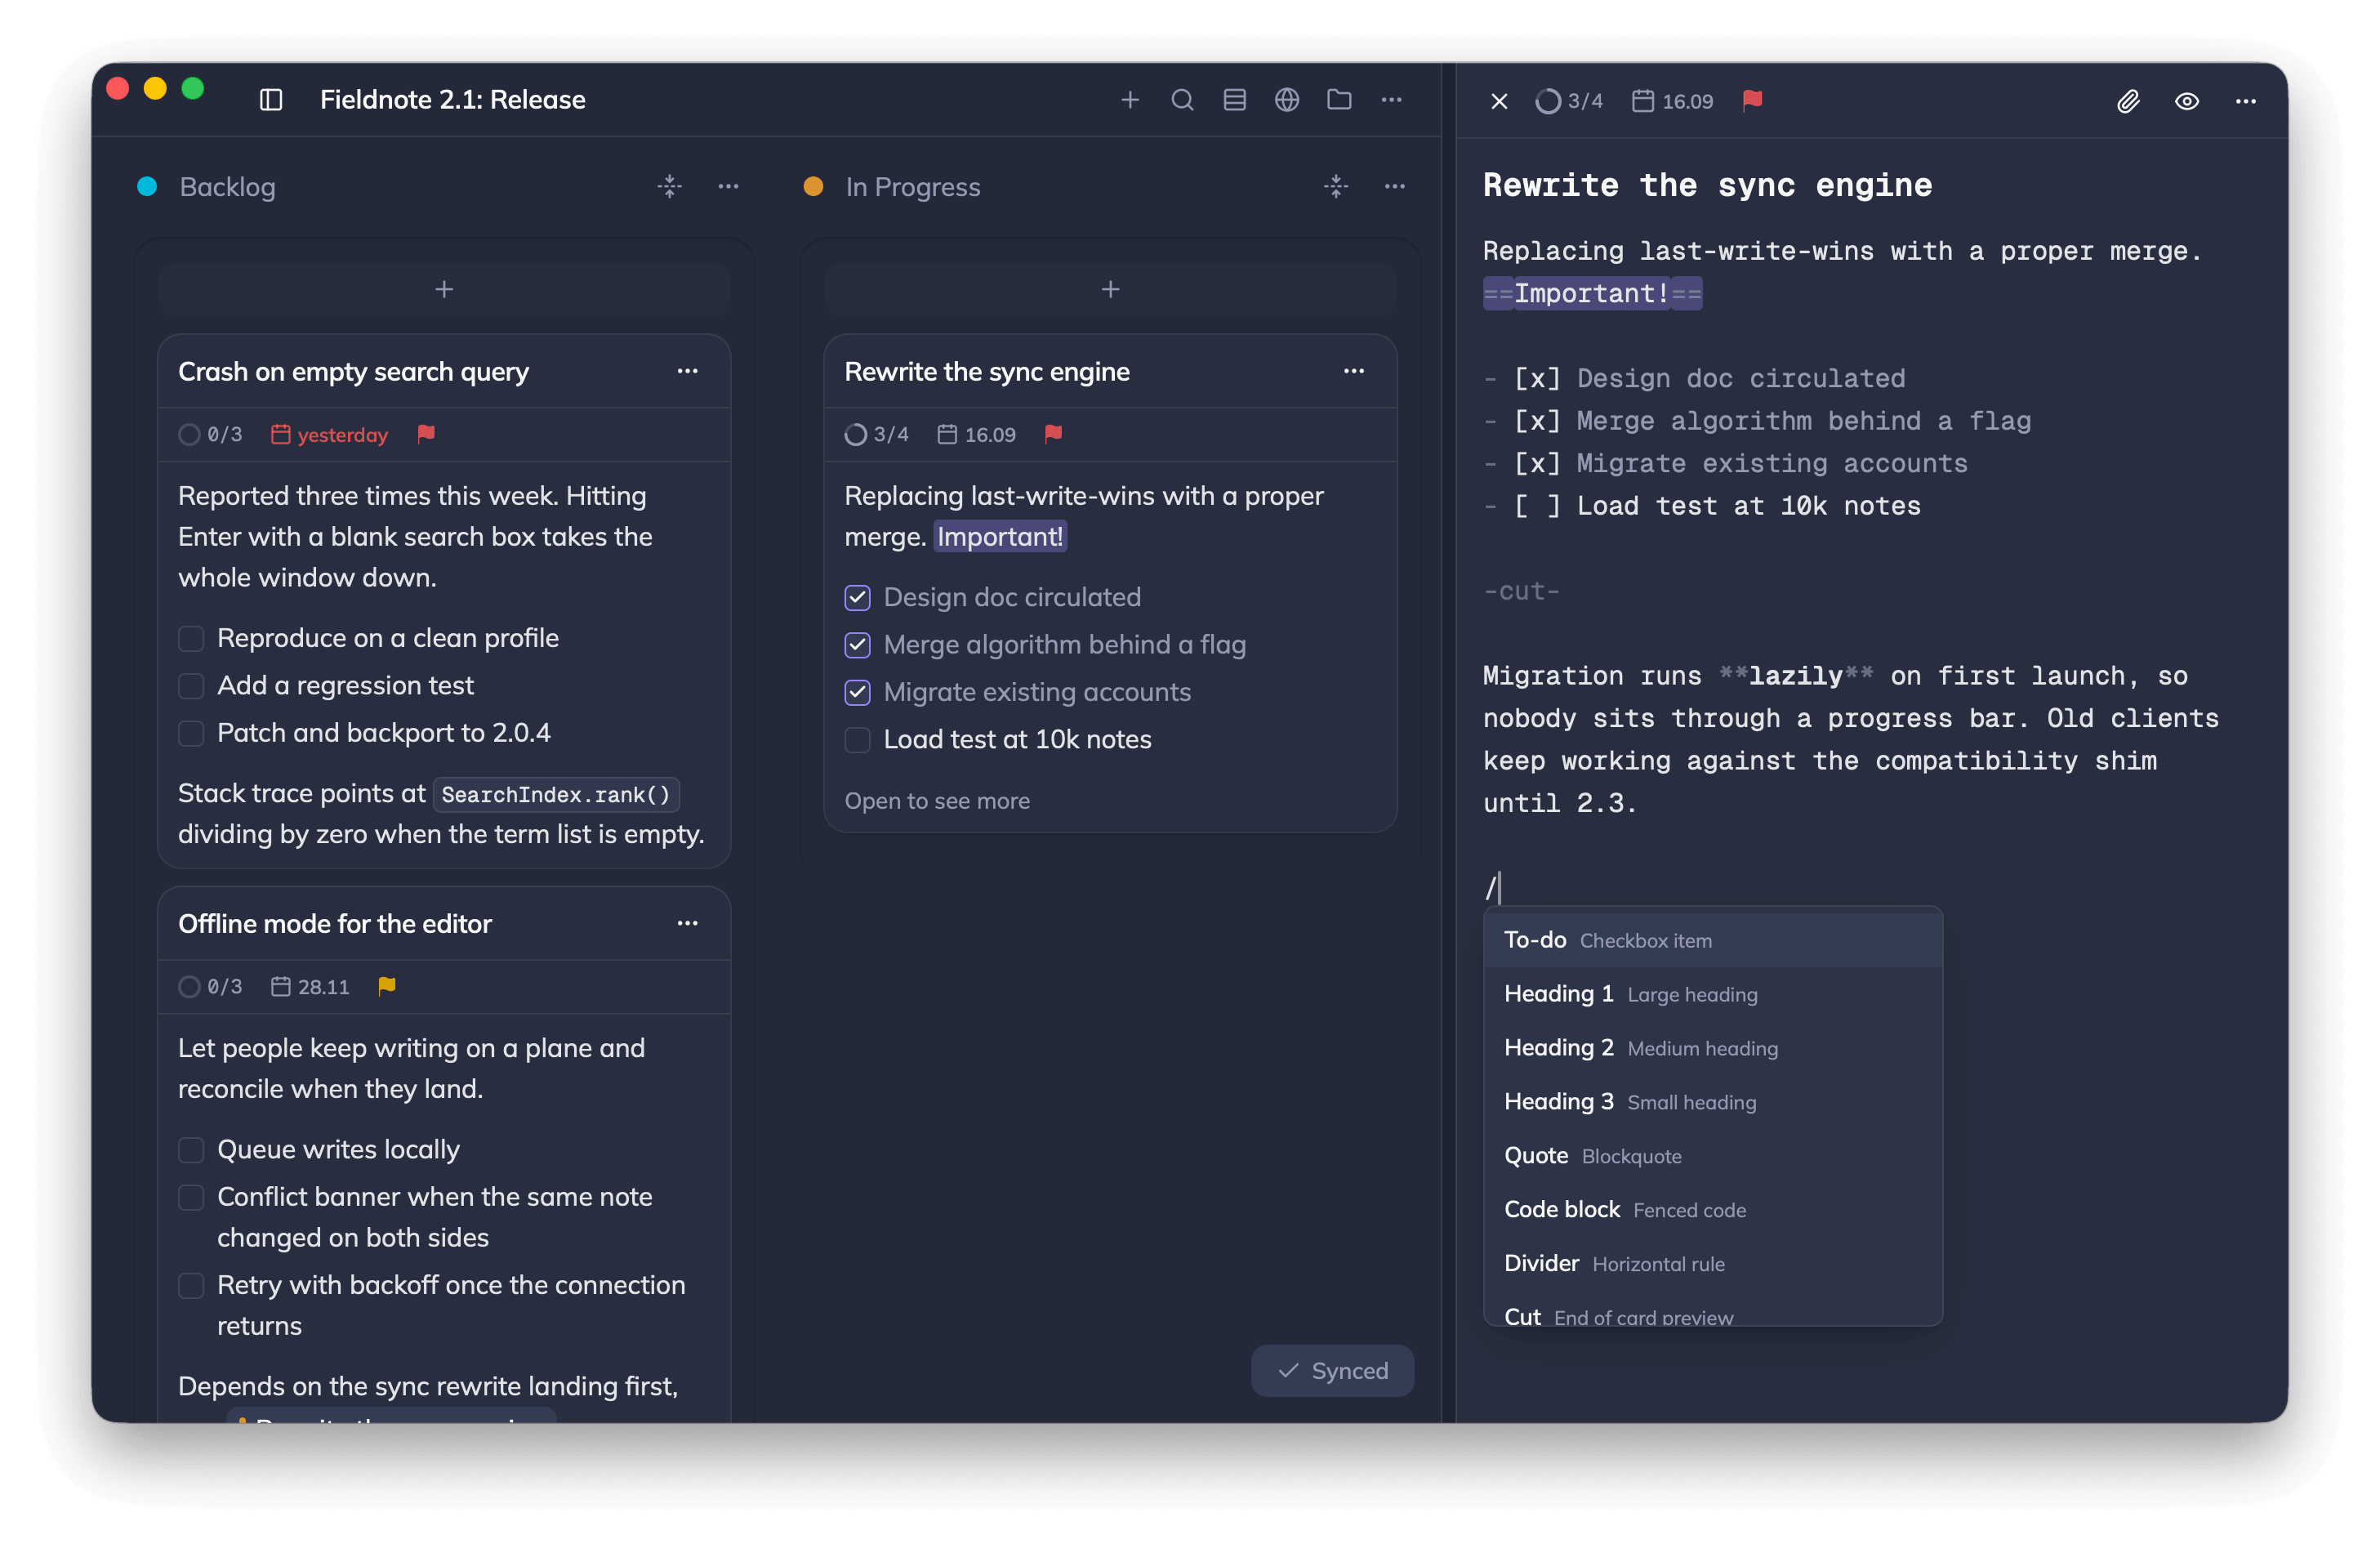The image size is (2380, 1544).
Task: Select To-do from the slash menu
Action: [x=1713, y=940]
